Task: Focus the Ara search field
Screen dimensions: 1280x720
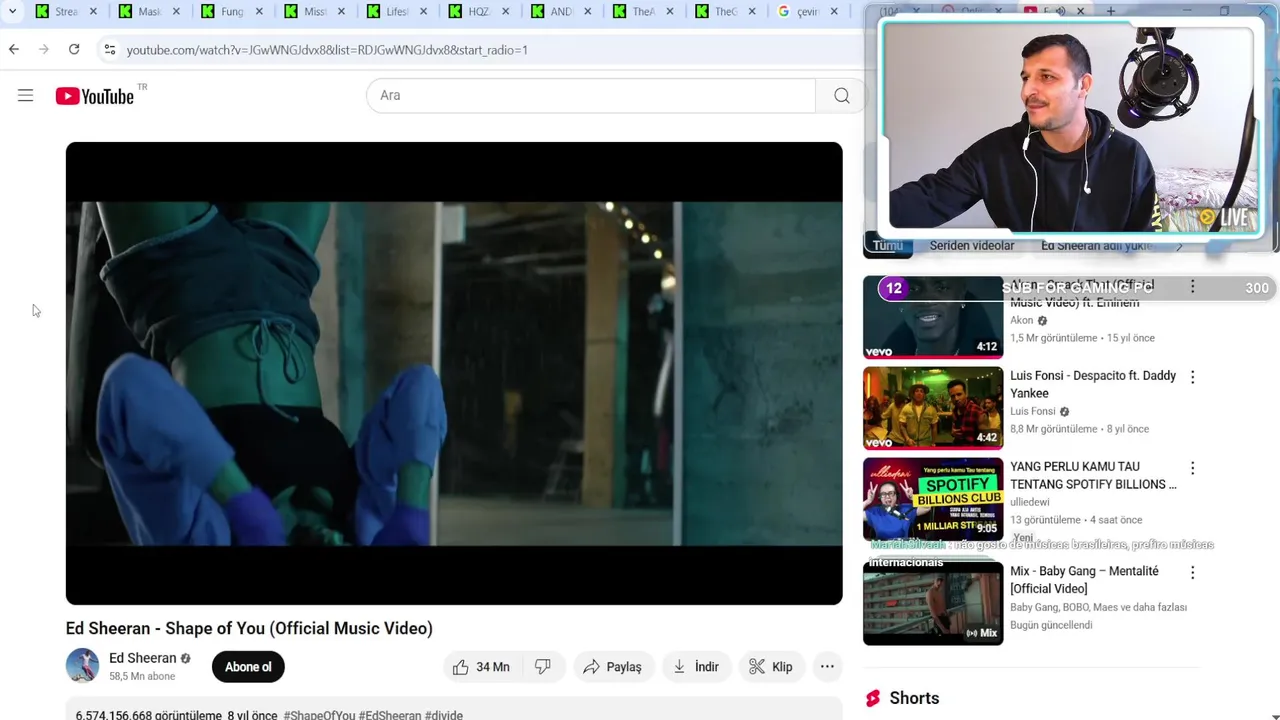Action: point(592,96)
